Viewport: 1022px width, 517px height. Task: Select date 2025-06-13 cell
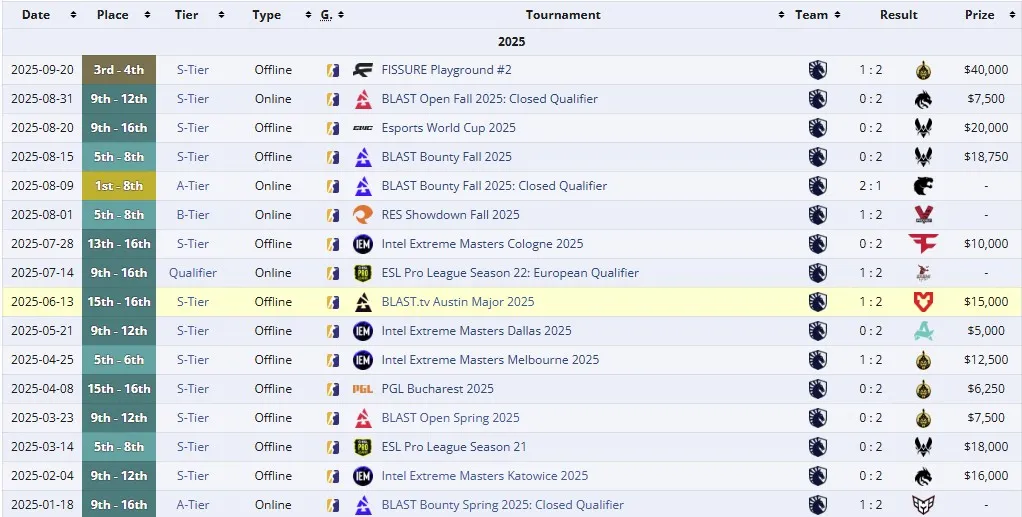coord(42,302)
